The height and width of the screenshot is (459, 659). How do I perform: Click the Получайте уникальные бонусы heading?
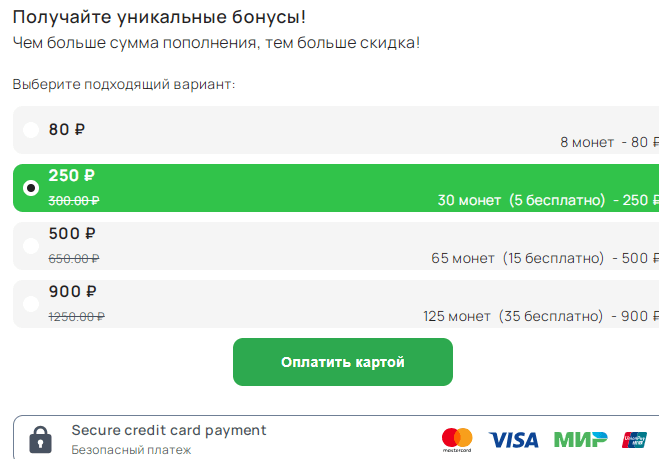pyautogui.click(x=160, y=17)
